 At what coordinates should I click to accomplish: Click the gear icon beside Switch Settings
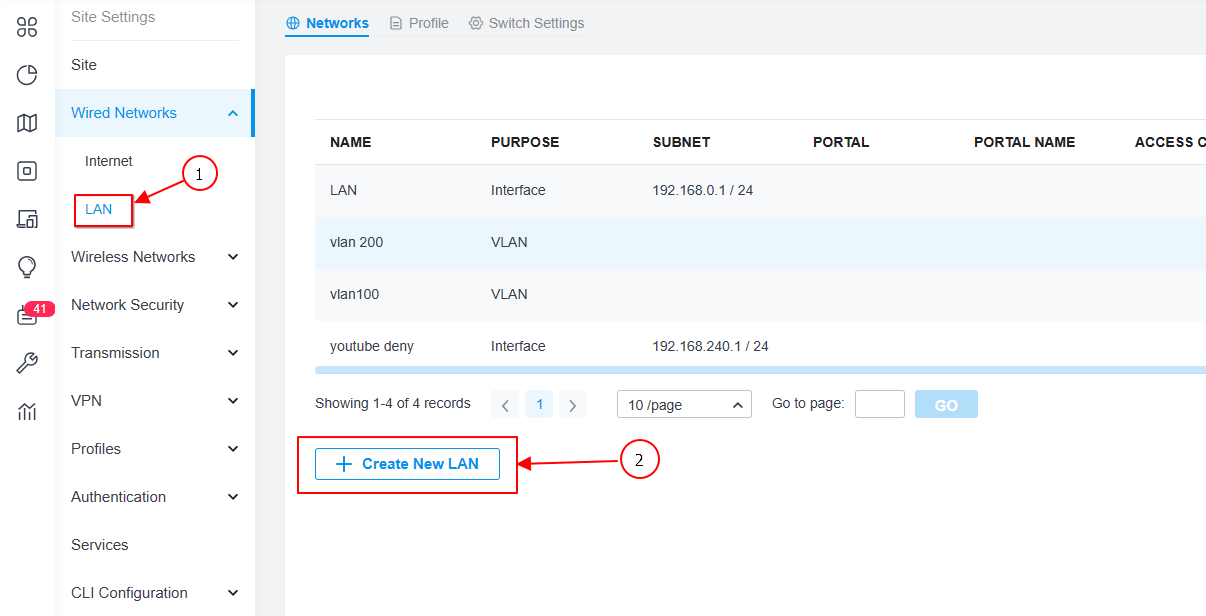coord(476,23)
